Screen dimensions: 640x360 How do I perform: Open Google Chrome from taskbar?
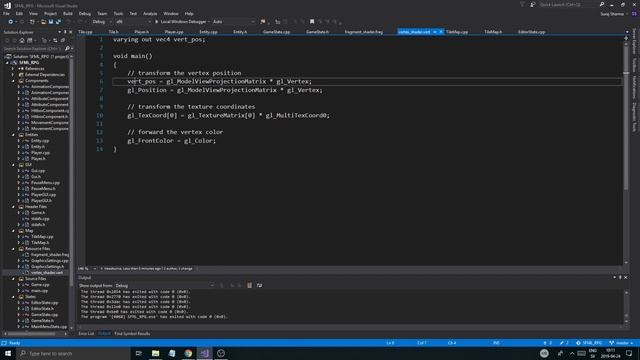click(x=188, y=353)
